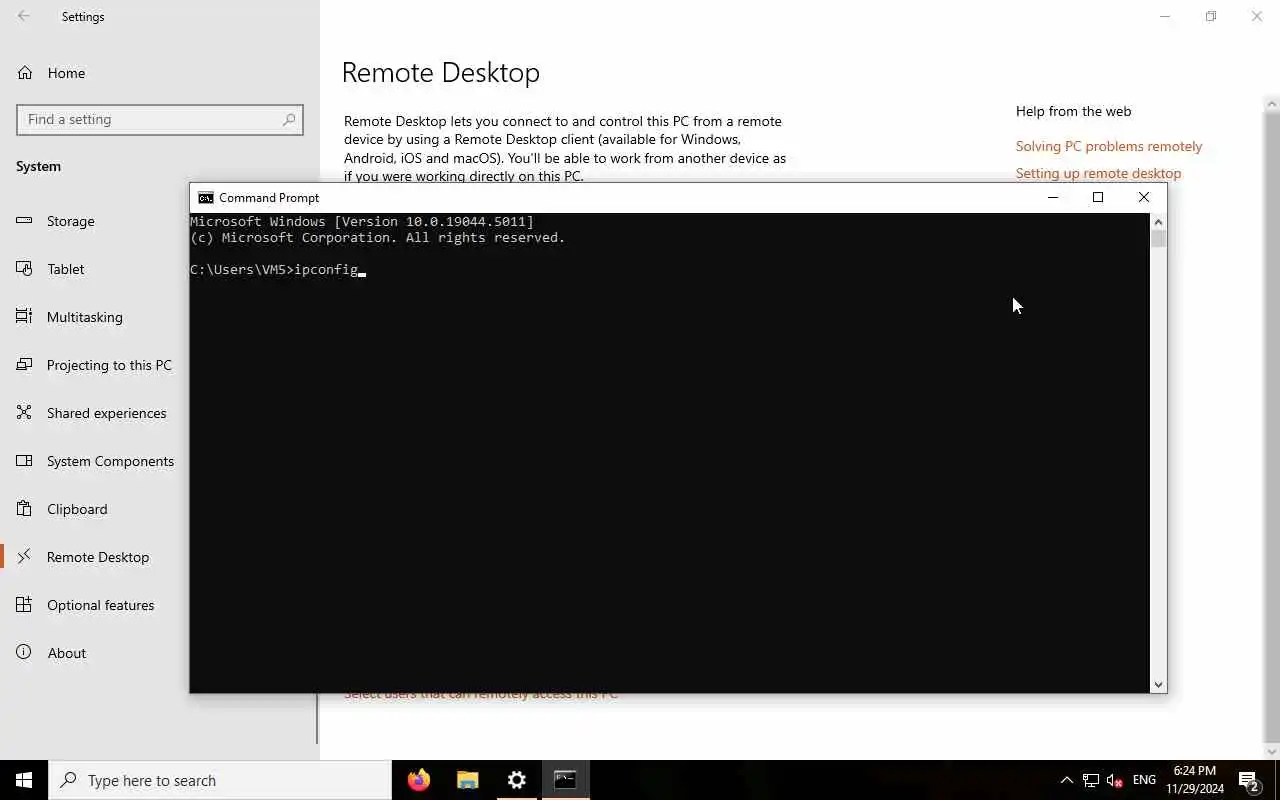Screen dimensions: 1280x800
Task: Click the System Components icon
Action: (x=24, y=461)
